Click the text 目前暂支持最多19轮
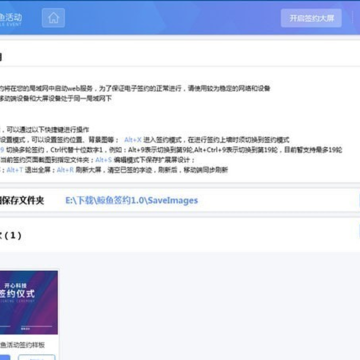360x360 pixels. click(313, 150)
